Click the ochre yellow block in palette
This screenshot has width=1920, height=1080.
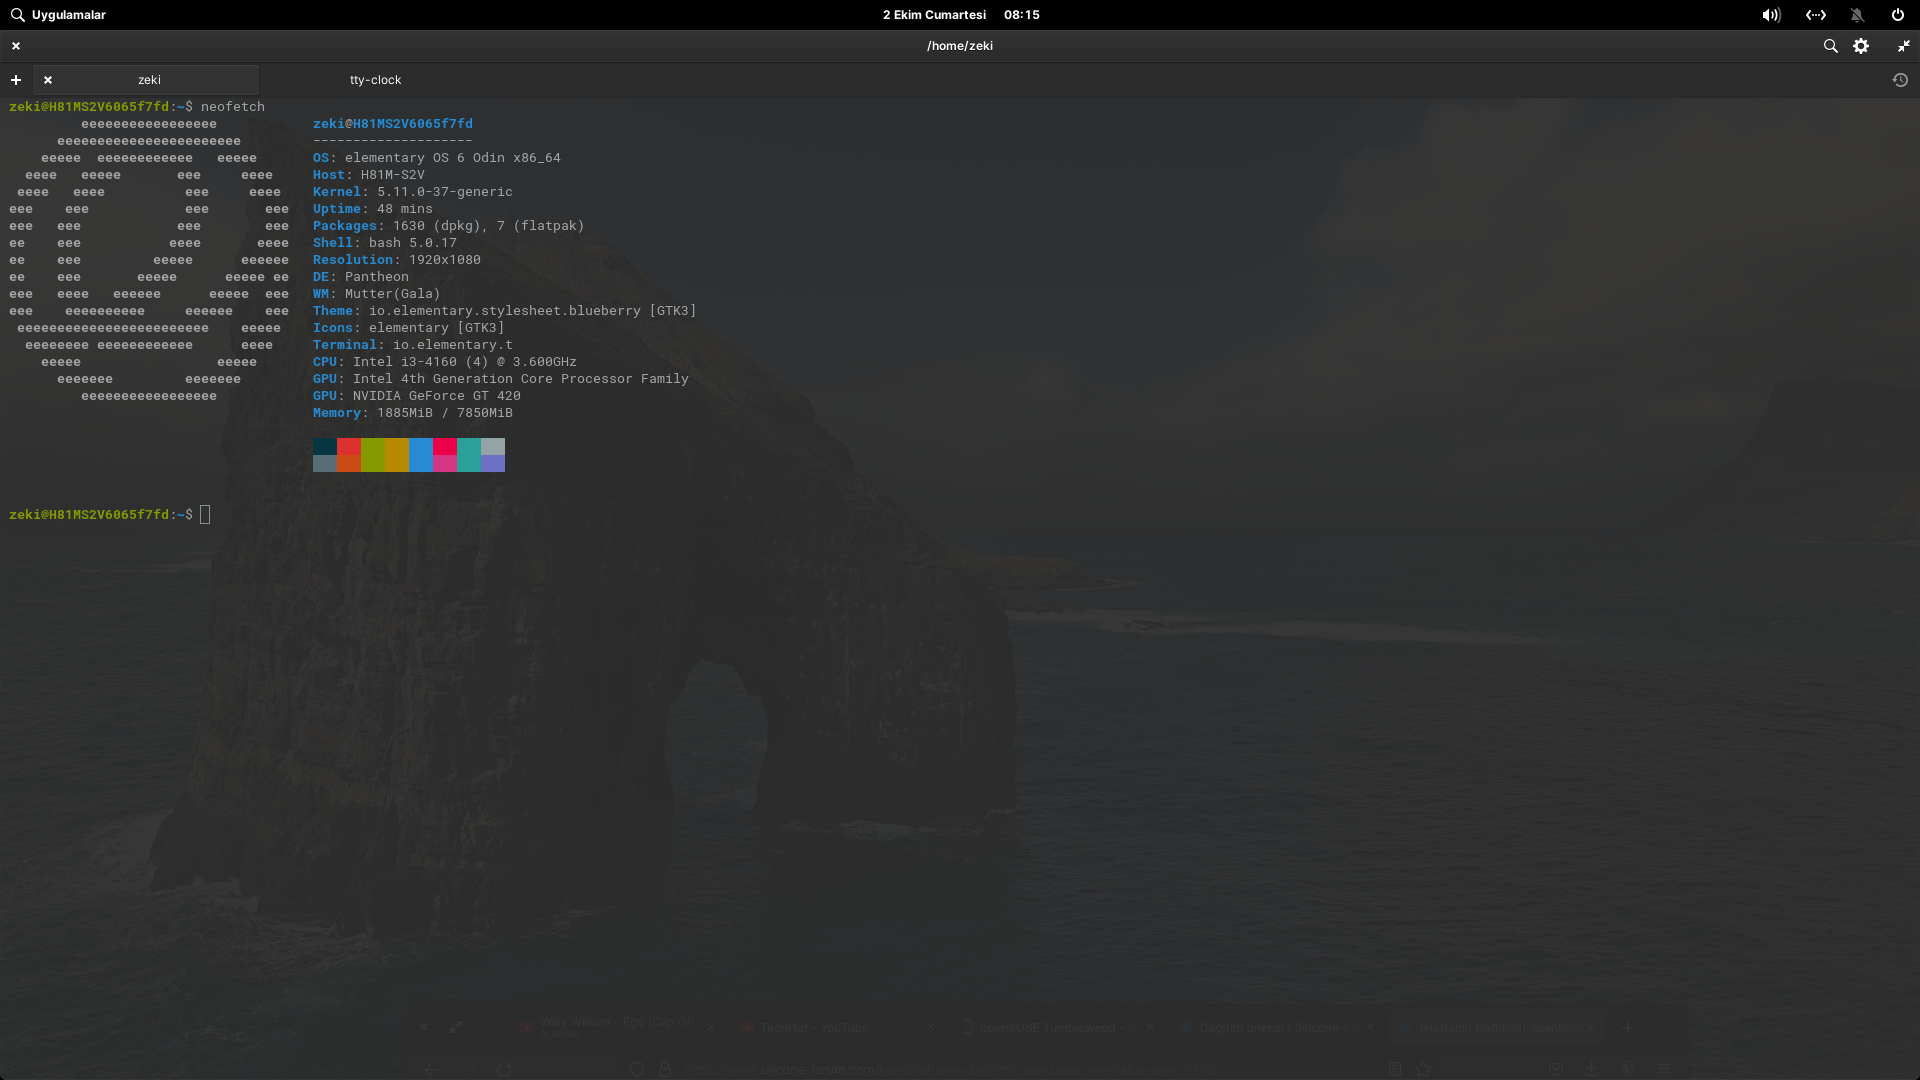[397, 455]
